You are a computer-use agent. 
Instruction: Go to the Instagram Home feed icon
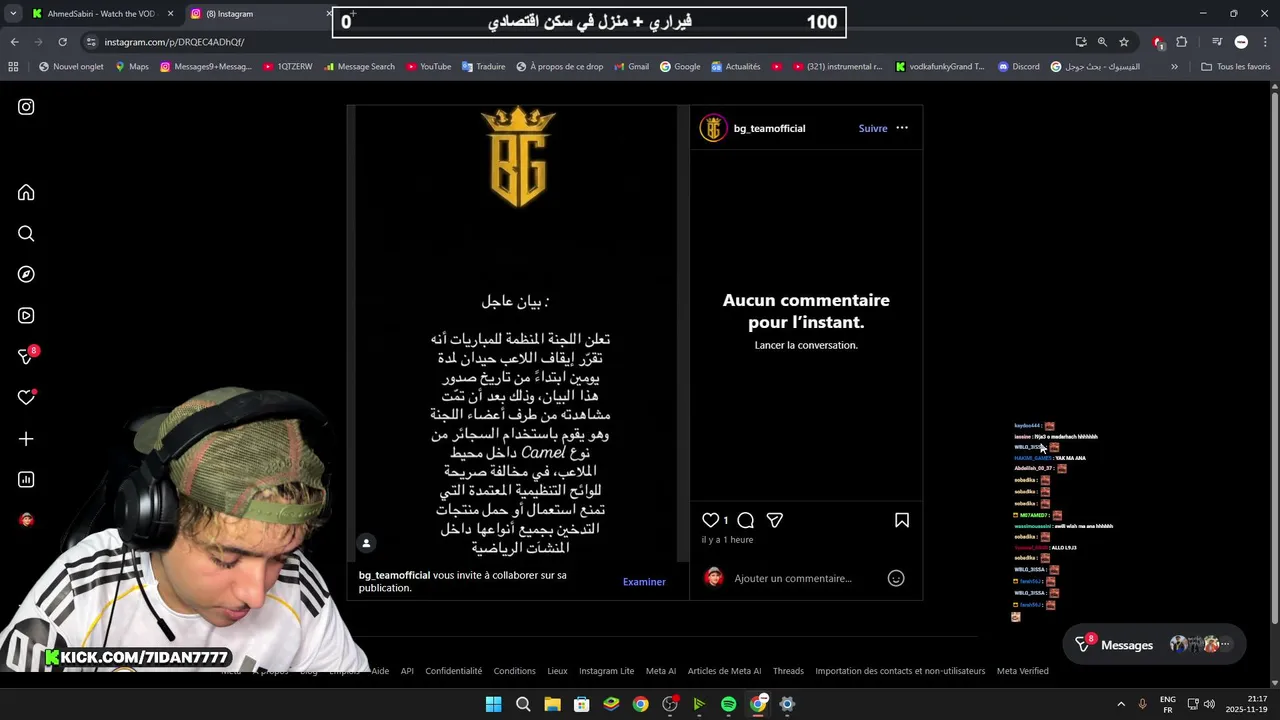[x=26, y=192]
